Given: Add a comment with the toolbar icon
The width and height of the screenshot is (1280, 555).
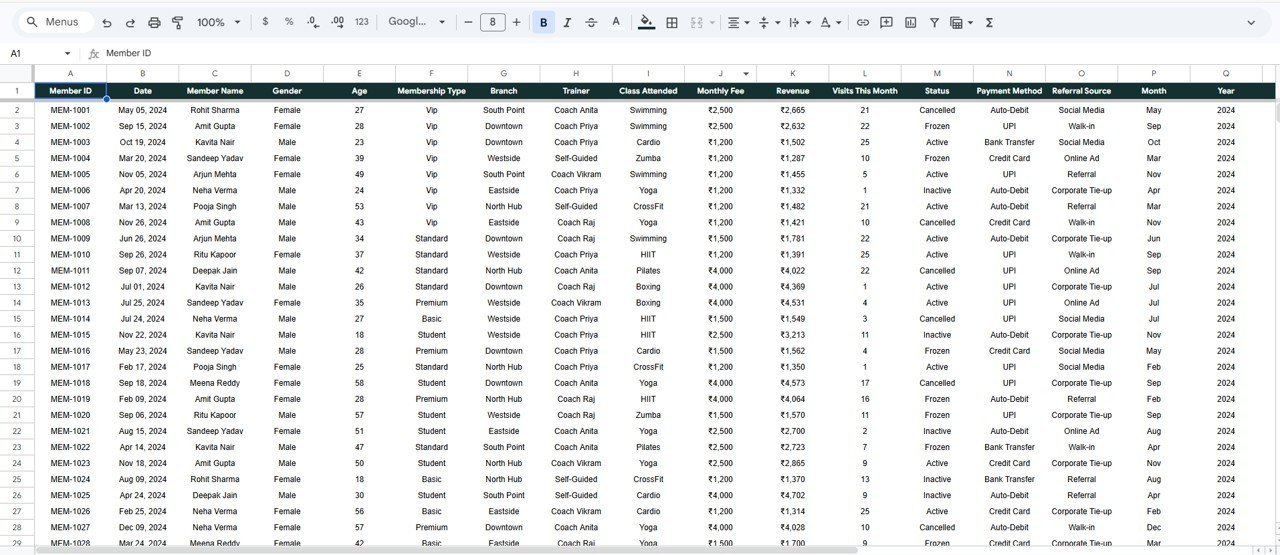Looking at the screenshot, I should (x=886, y=22).
